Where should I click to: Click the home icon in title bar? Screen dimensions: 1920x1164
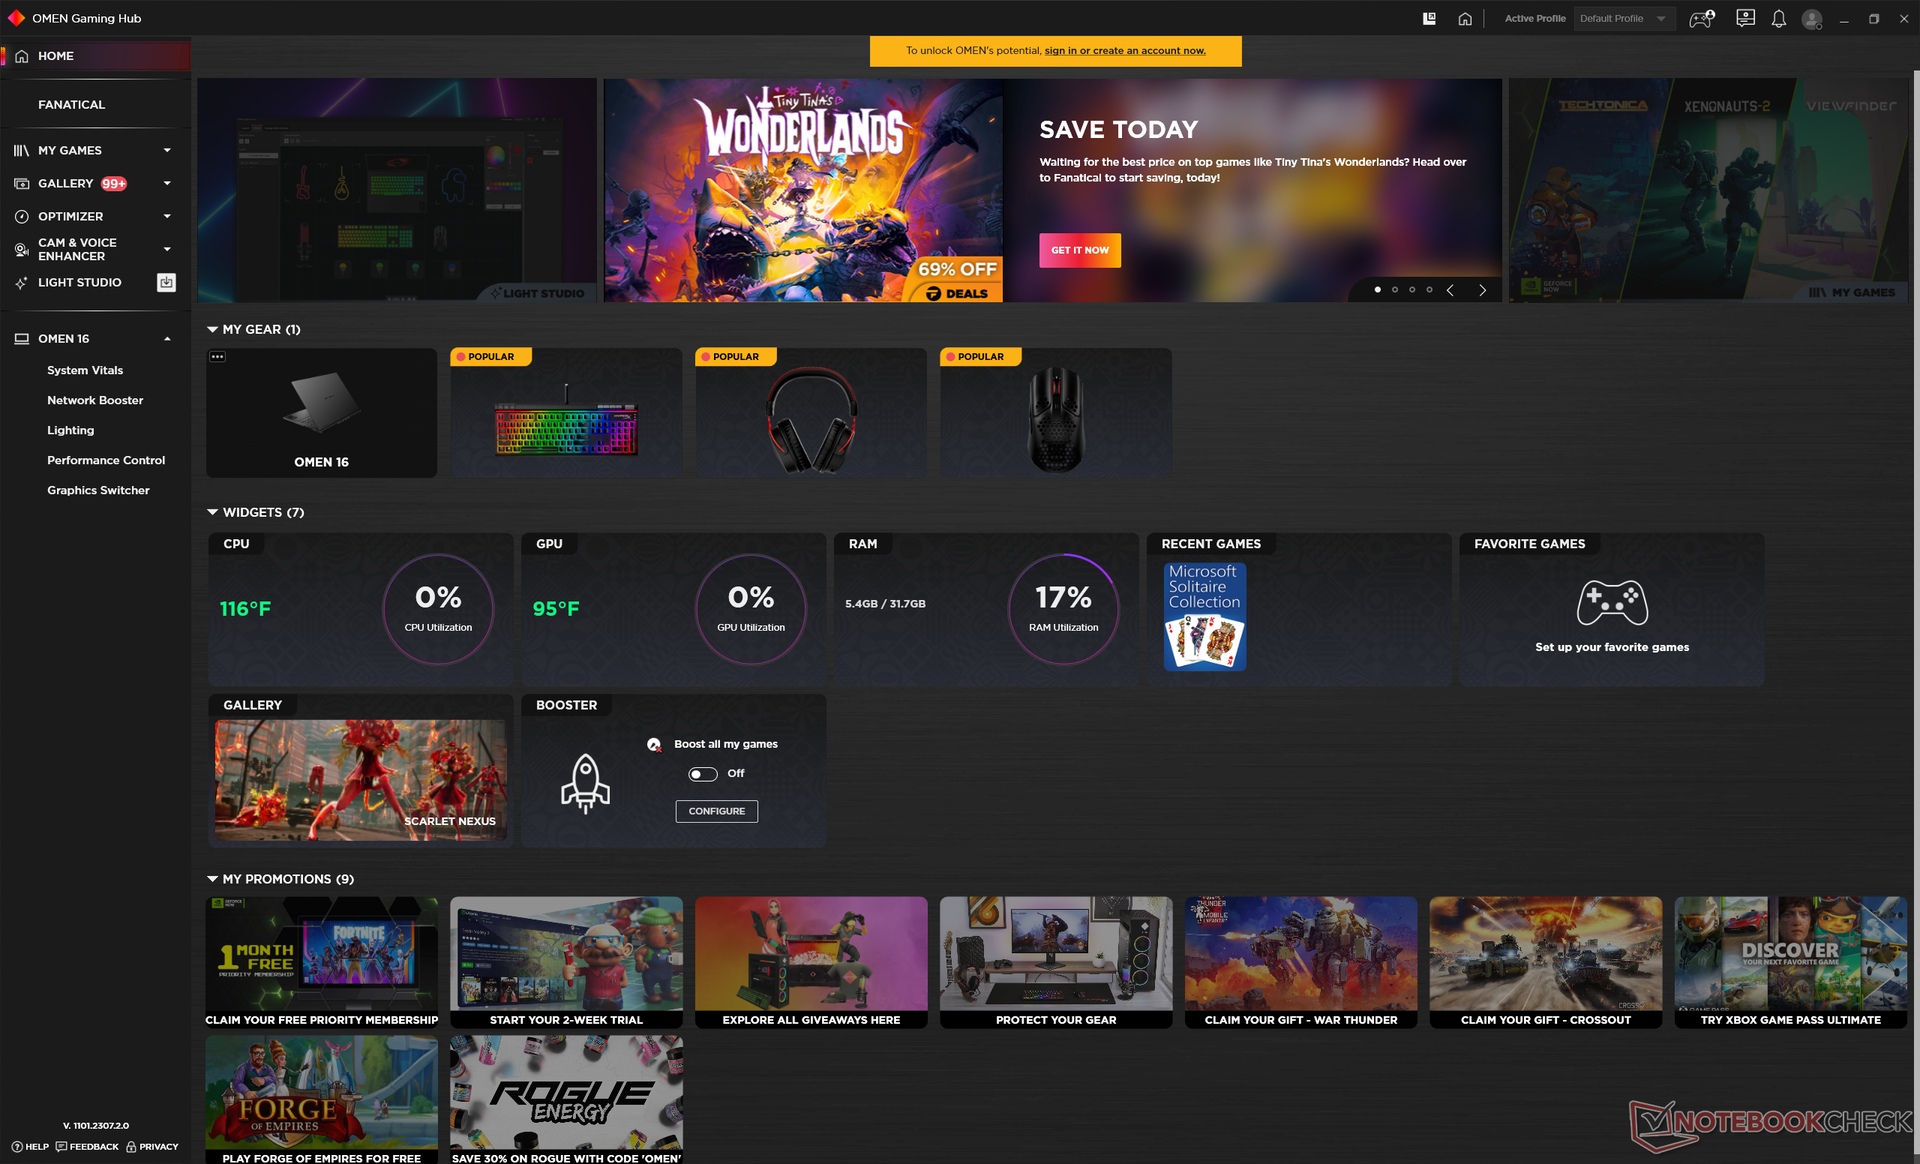(1465, 19)
